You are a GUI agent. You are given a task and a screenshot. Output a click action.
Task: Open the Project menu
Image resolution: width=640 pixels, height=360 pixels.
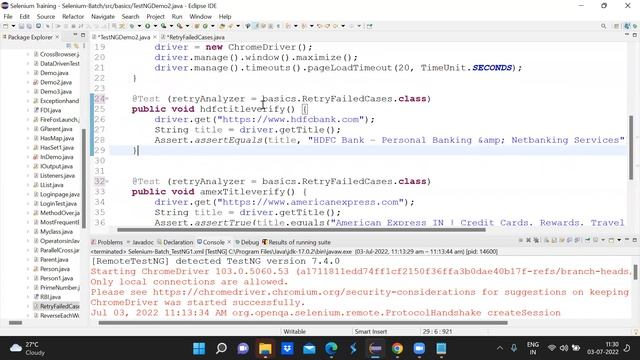[x=155, y=16]
